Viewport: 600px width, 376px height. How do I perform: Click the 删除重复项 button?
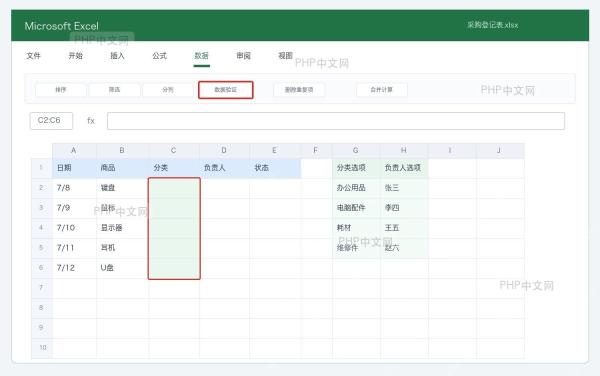pos(299,90)
